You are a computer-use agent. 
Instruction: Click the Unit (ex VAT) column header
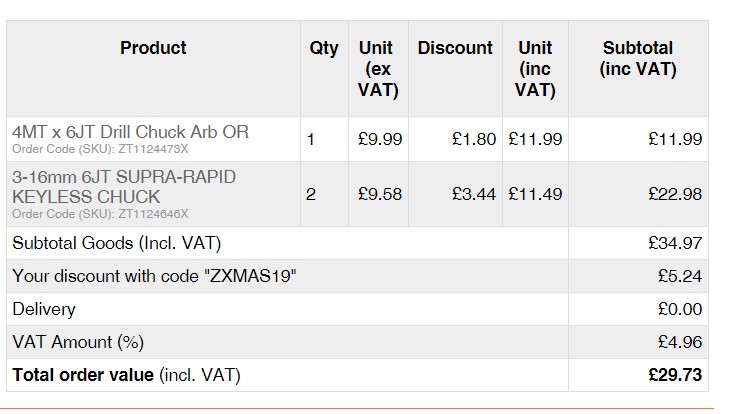pos(377,69)
